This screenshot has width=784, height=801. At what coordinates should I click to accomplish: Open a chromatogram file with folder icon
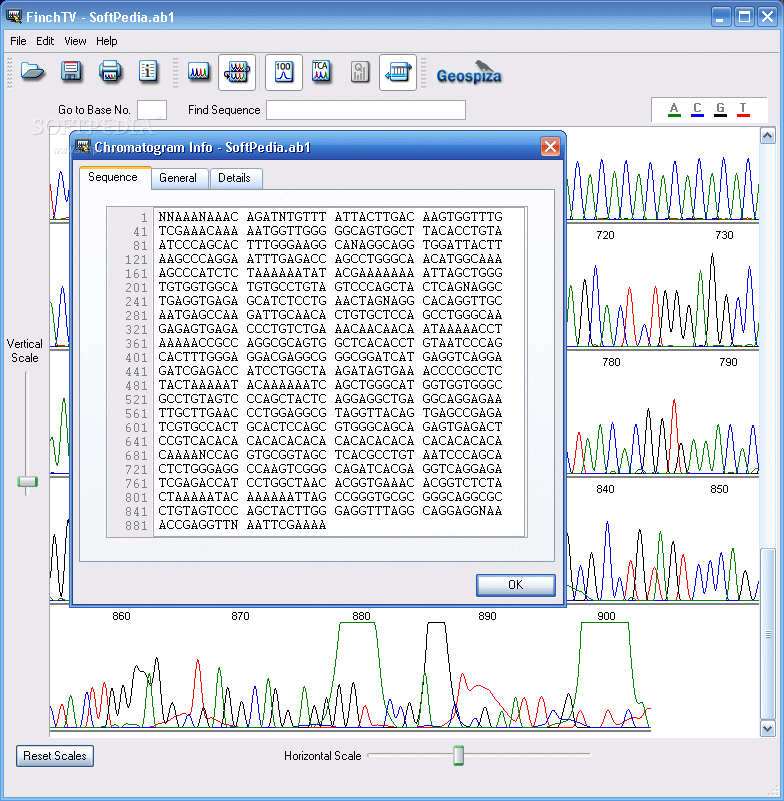(x=33, y=72)
